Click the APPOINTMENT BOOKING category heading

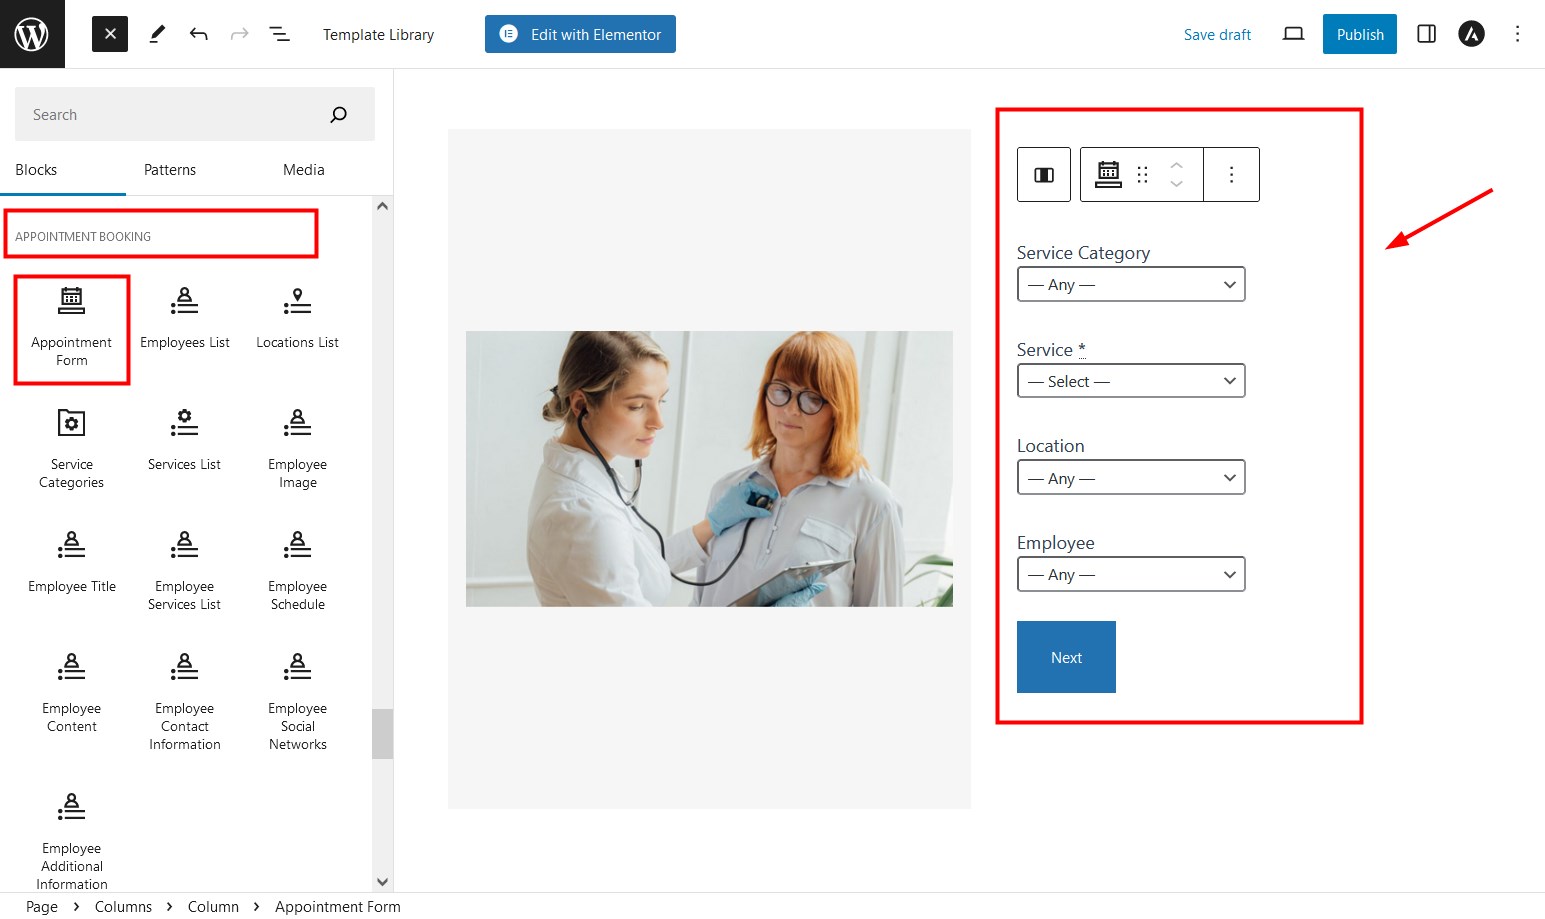point(83,236)
